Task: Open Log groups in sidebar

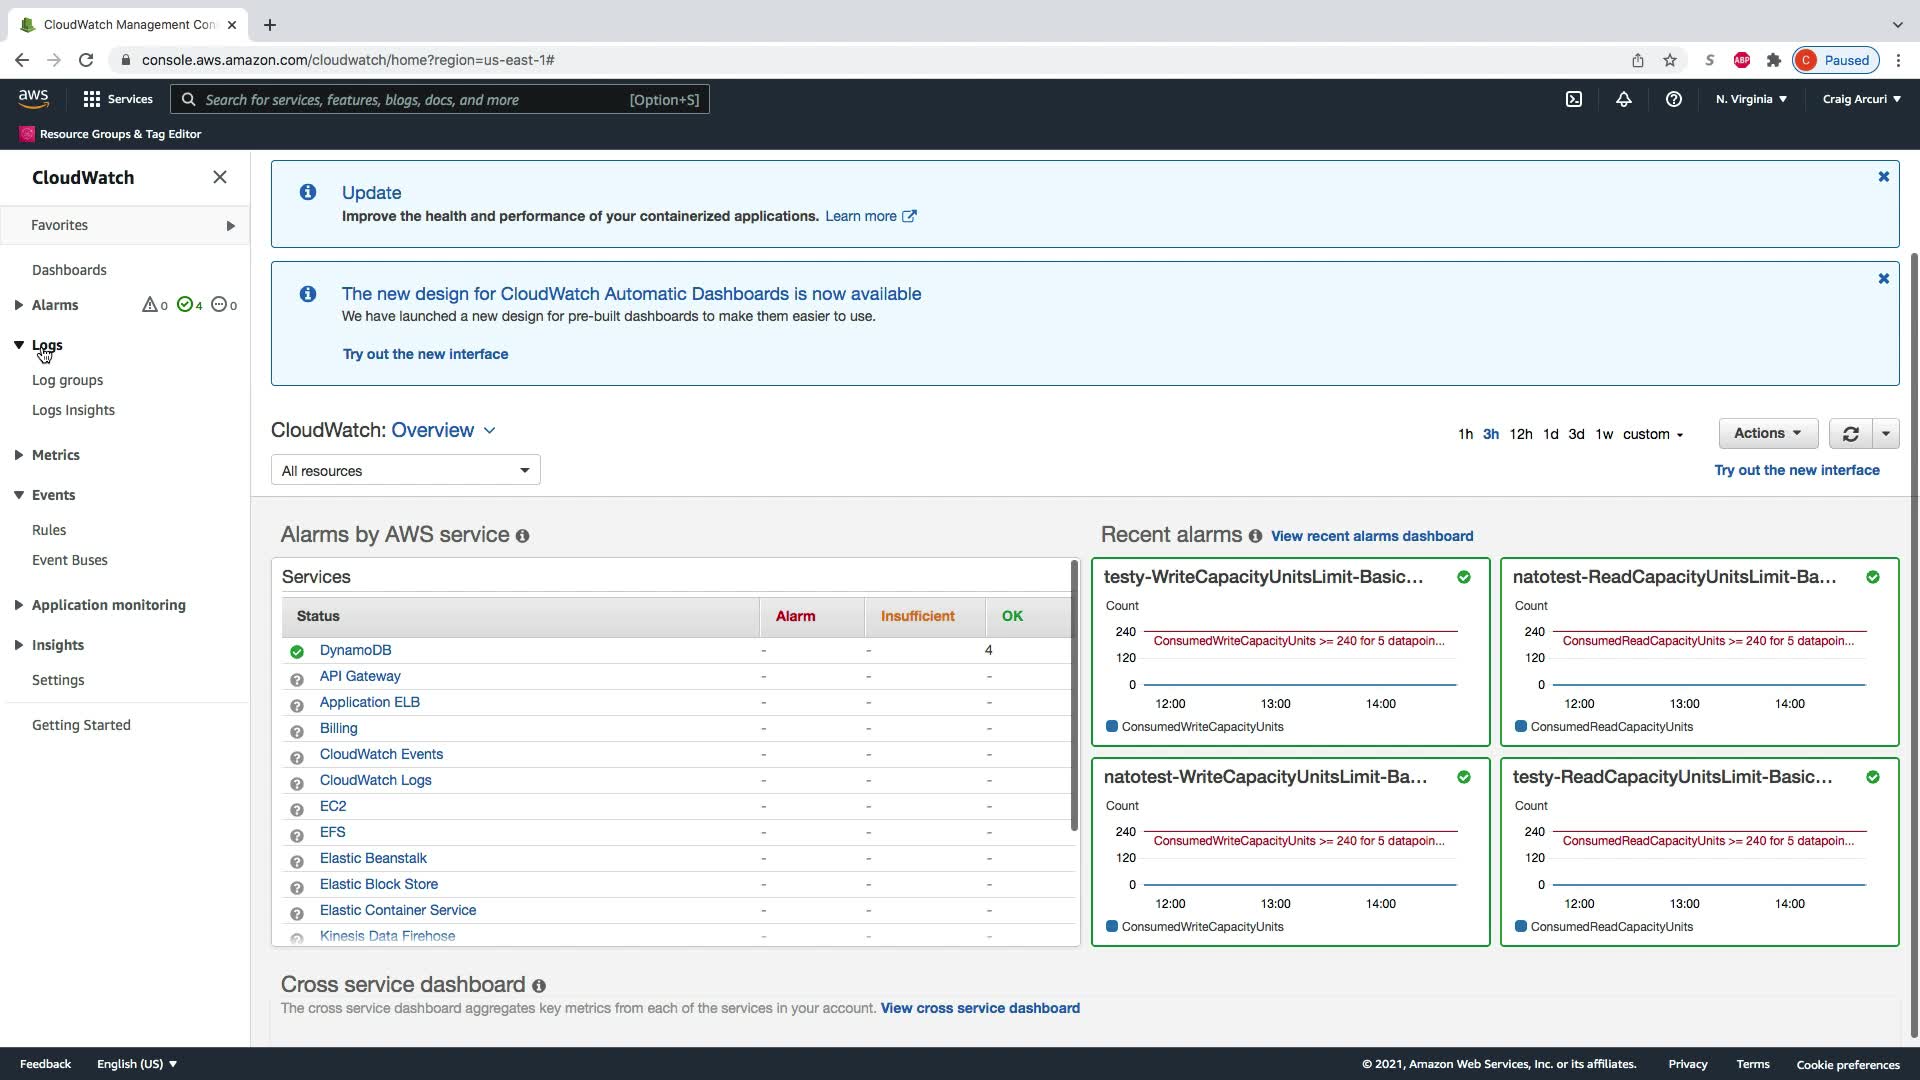Action: click(67, 380)
